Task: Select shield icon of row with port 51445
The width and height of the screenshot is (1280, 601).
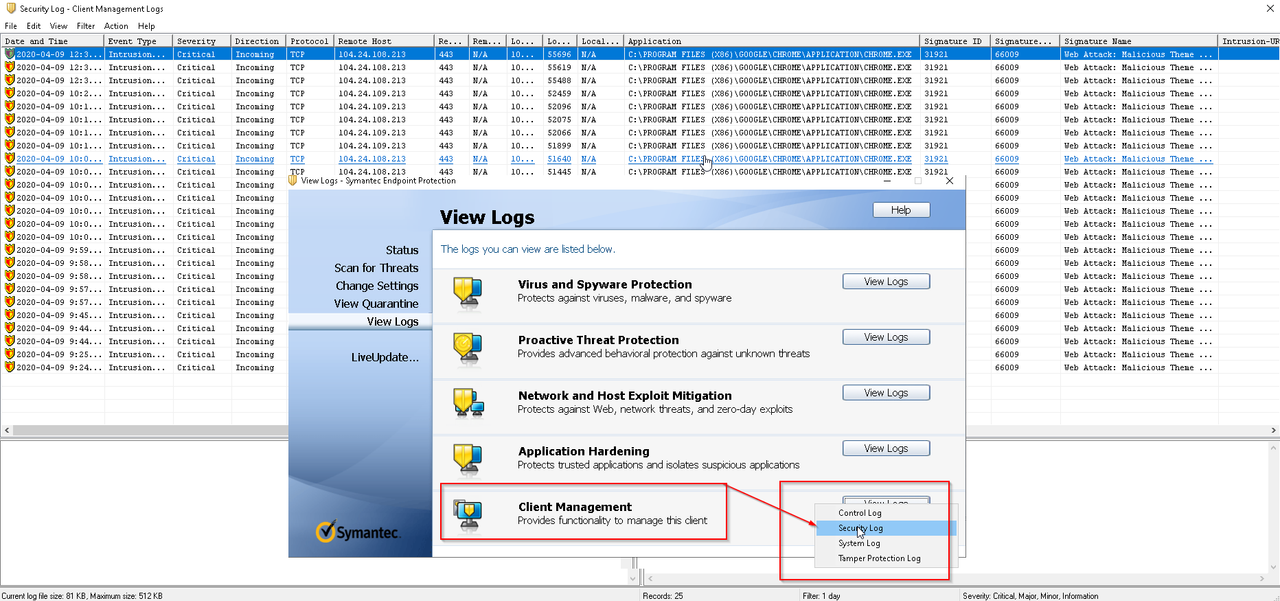Action: click(x=10, y=171)
